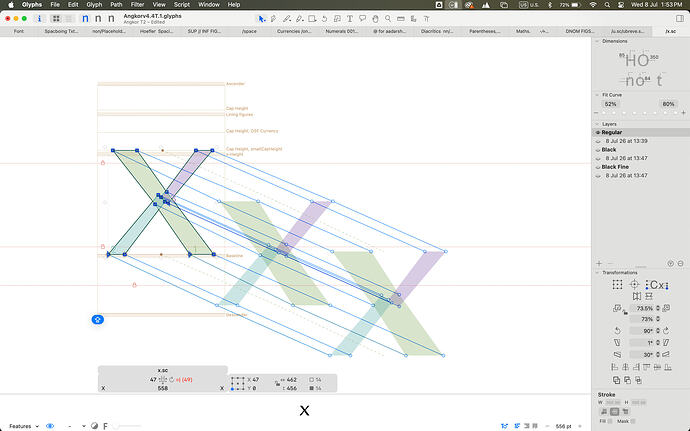The image size is (690, 431).
Task: Toggle scale proportion lock icon
Action: 625,313
